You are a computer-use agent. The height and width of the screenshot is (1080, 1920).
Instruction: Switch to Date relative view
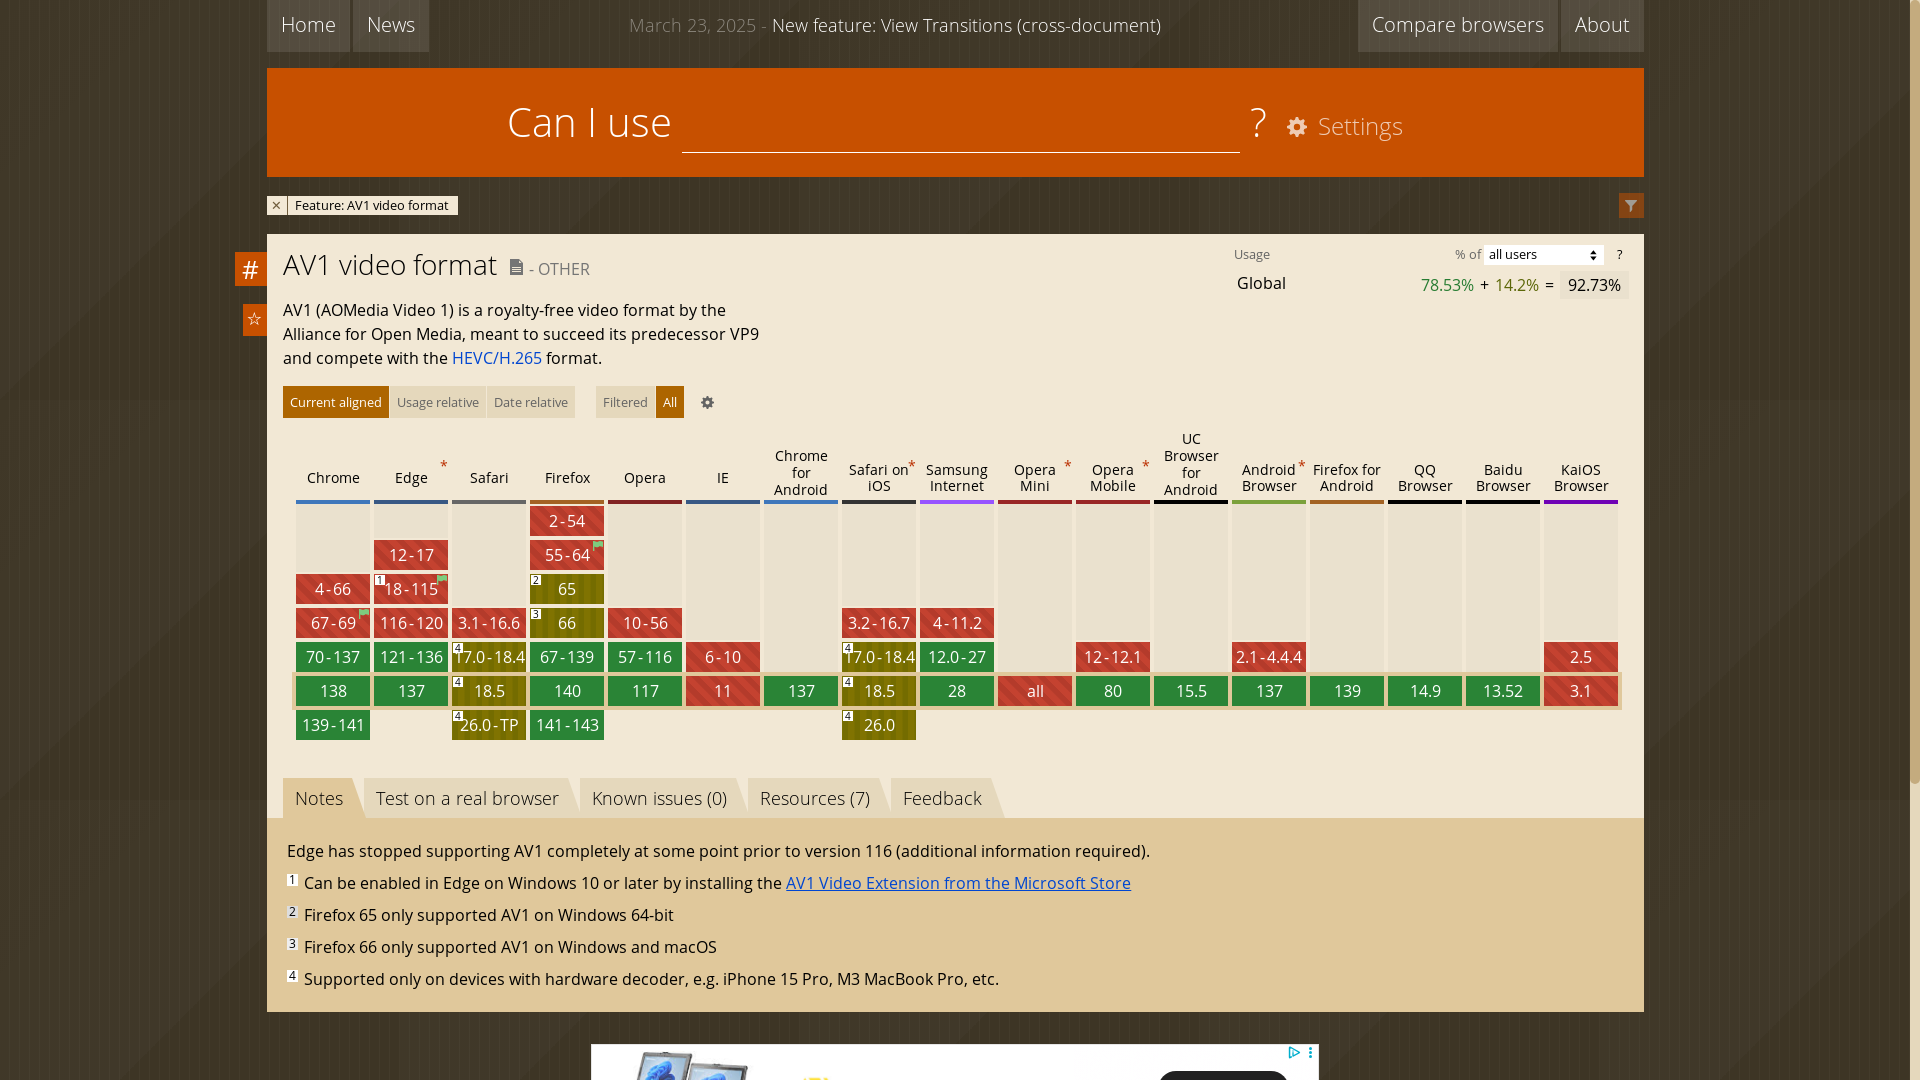[531, 402]
